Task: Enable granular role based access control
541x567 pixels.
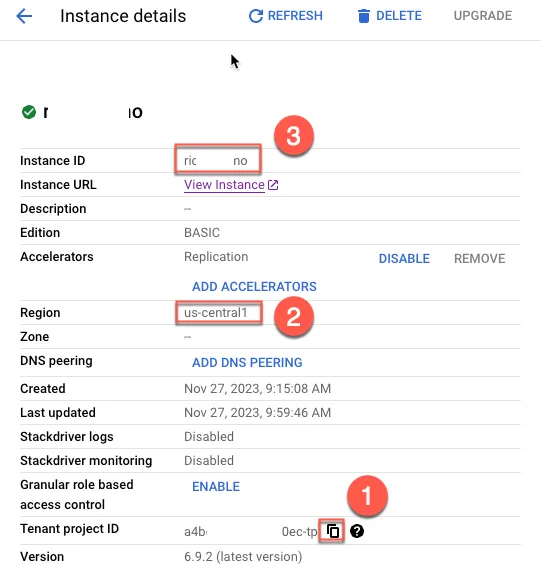Action: pos(216,487)
